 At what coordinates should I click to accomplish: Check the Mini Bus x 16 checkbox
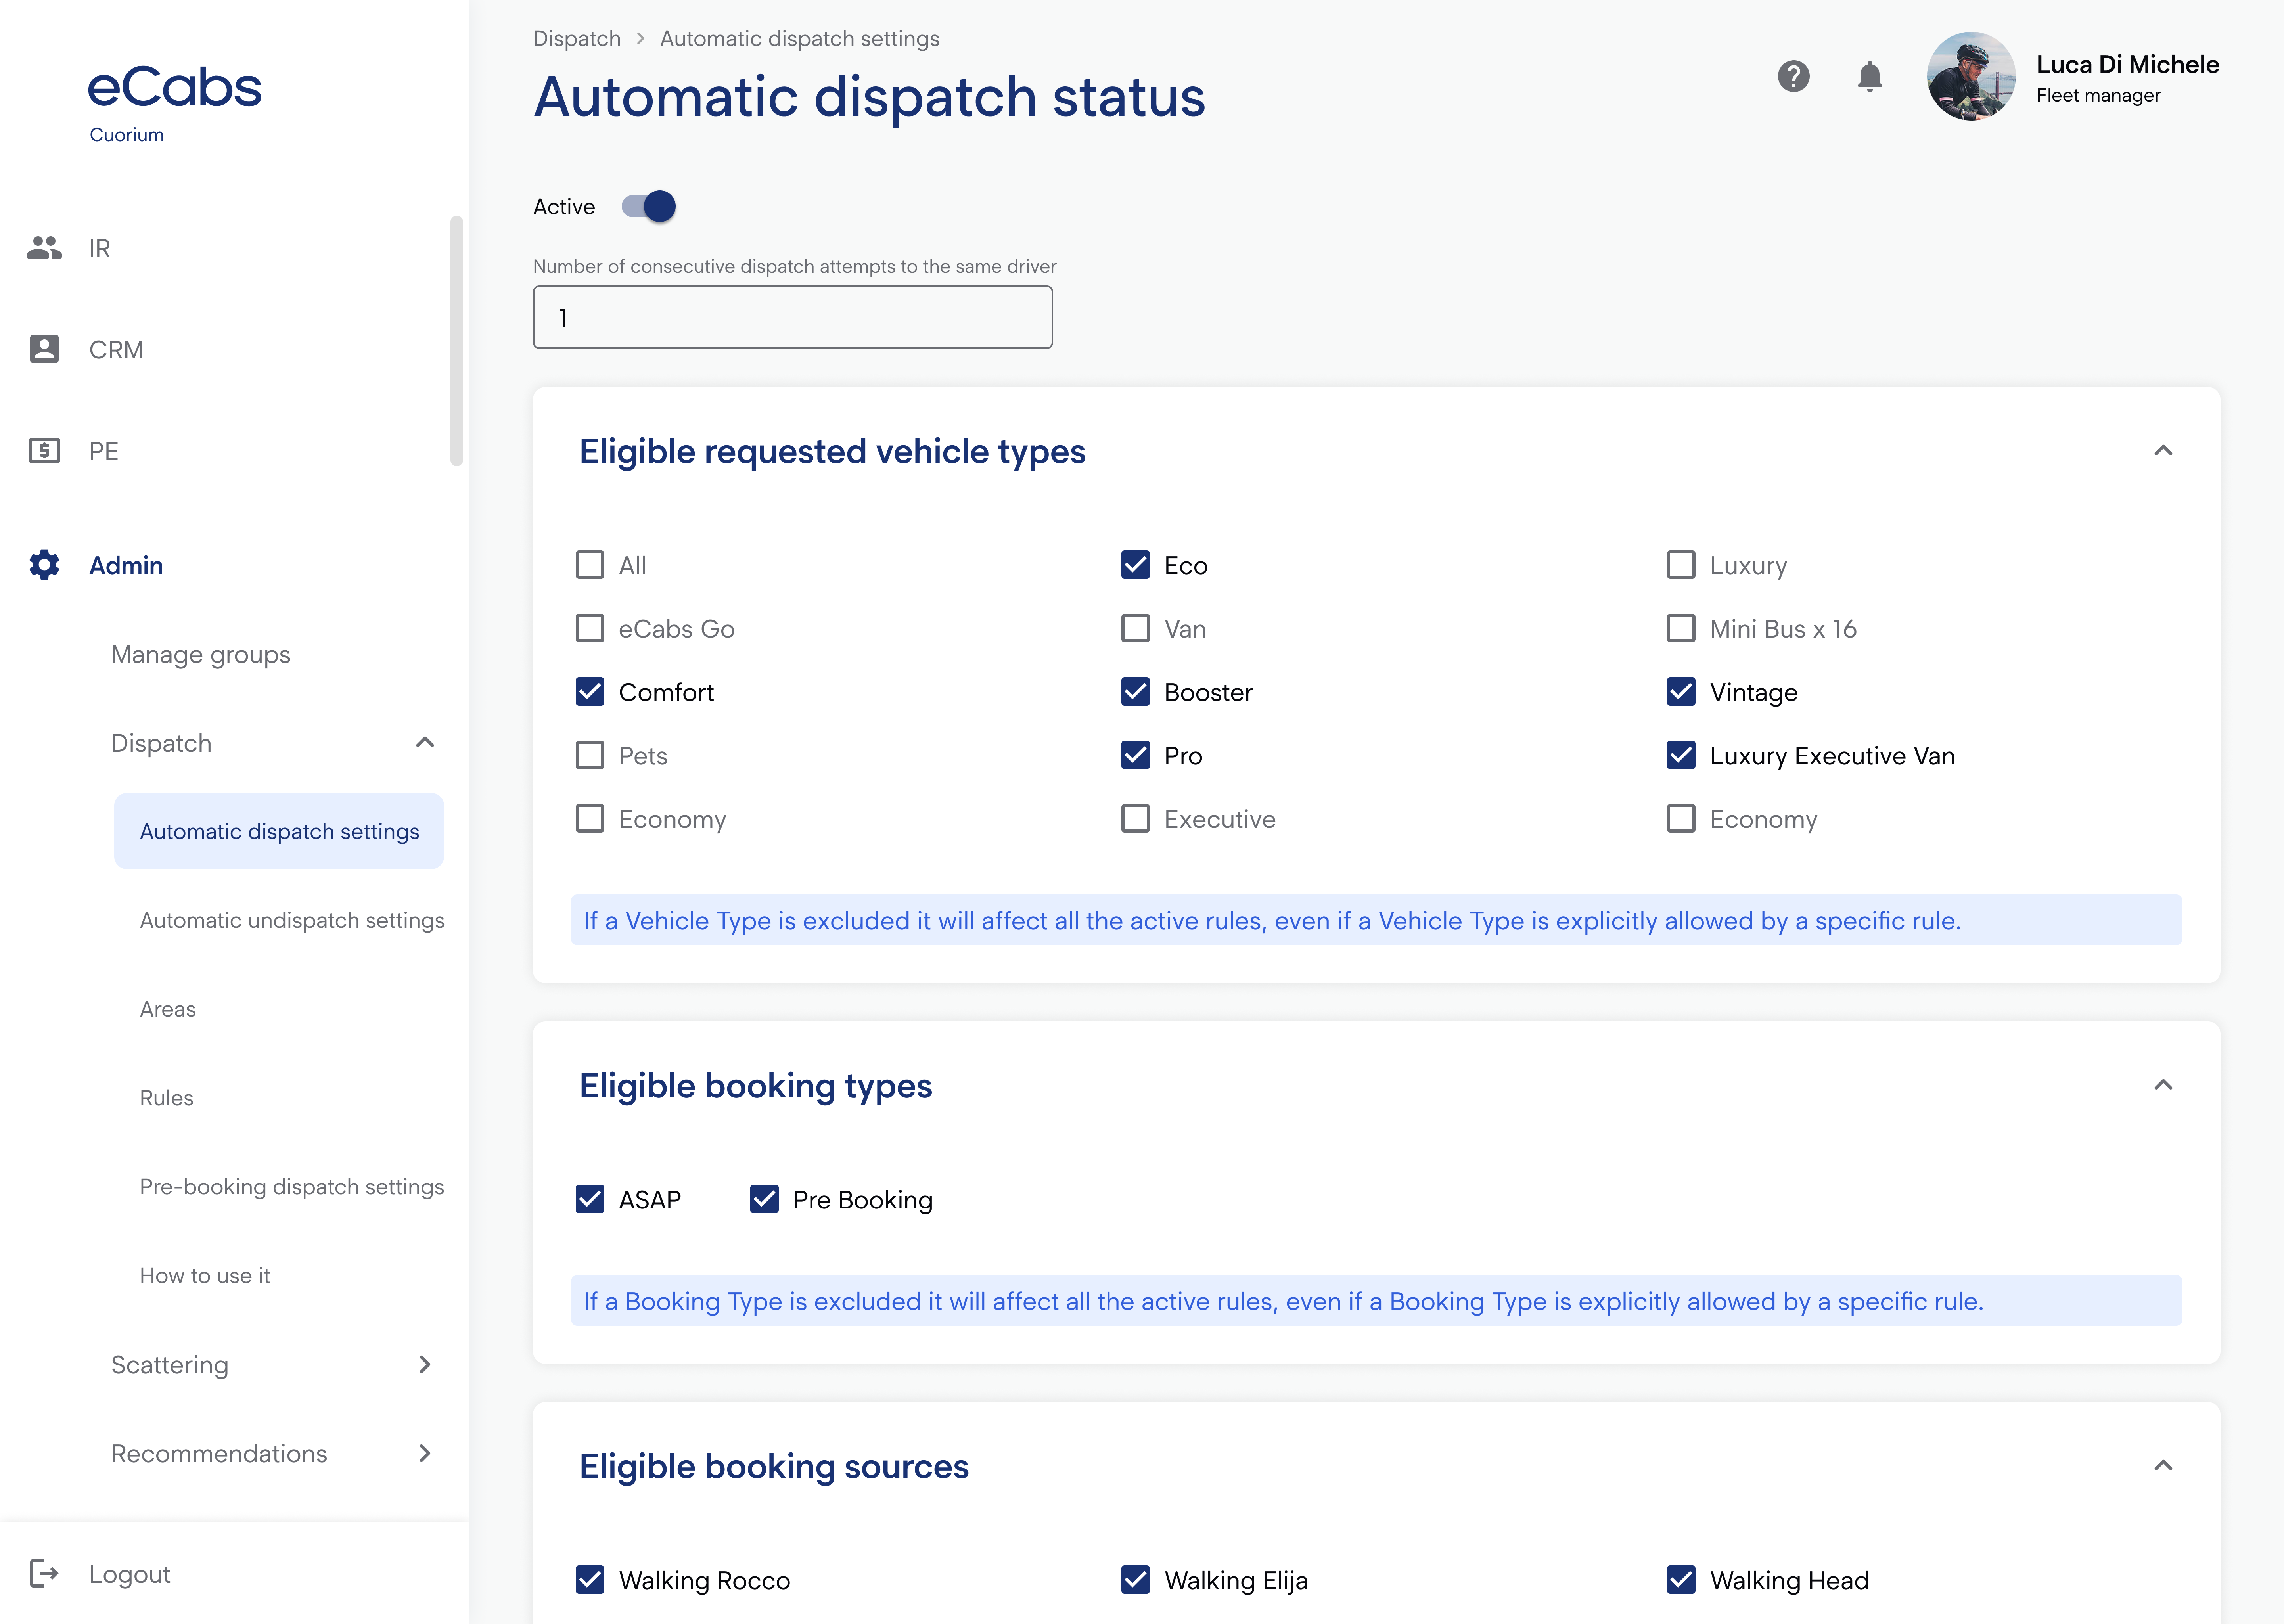click(x=1681, y=629)
